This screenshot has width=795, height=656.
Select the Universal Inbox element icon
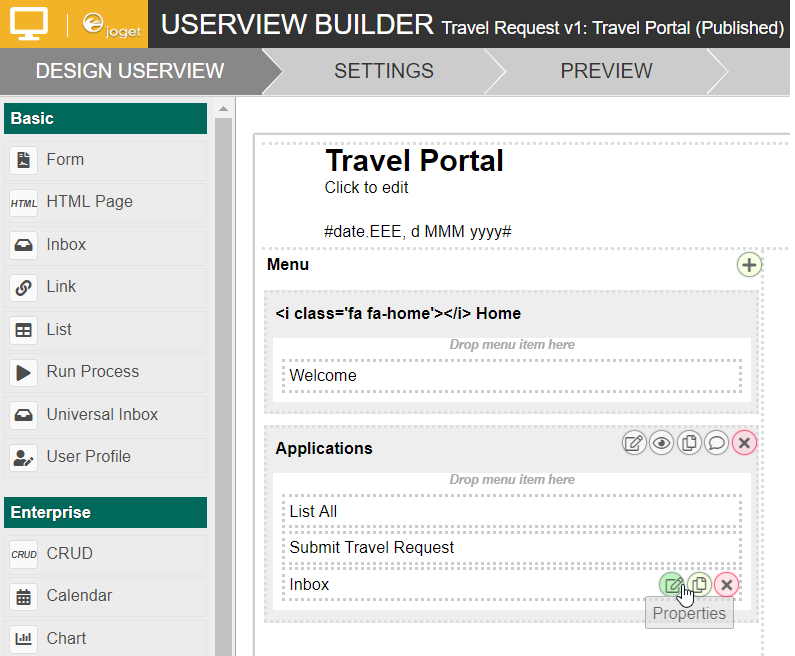[23, 415]
